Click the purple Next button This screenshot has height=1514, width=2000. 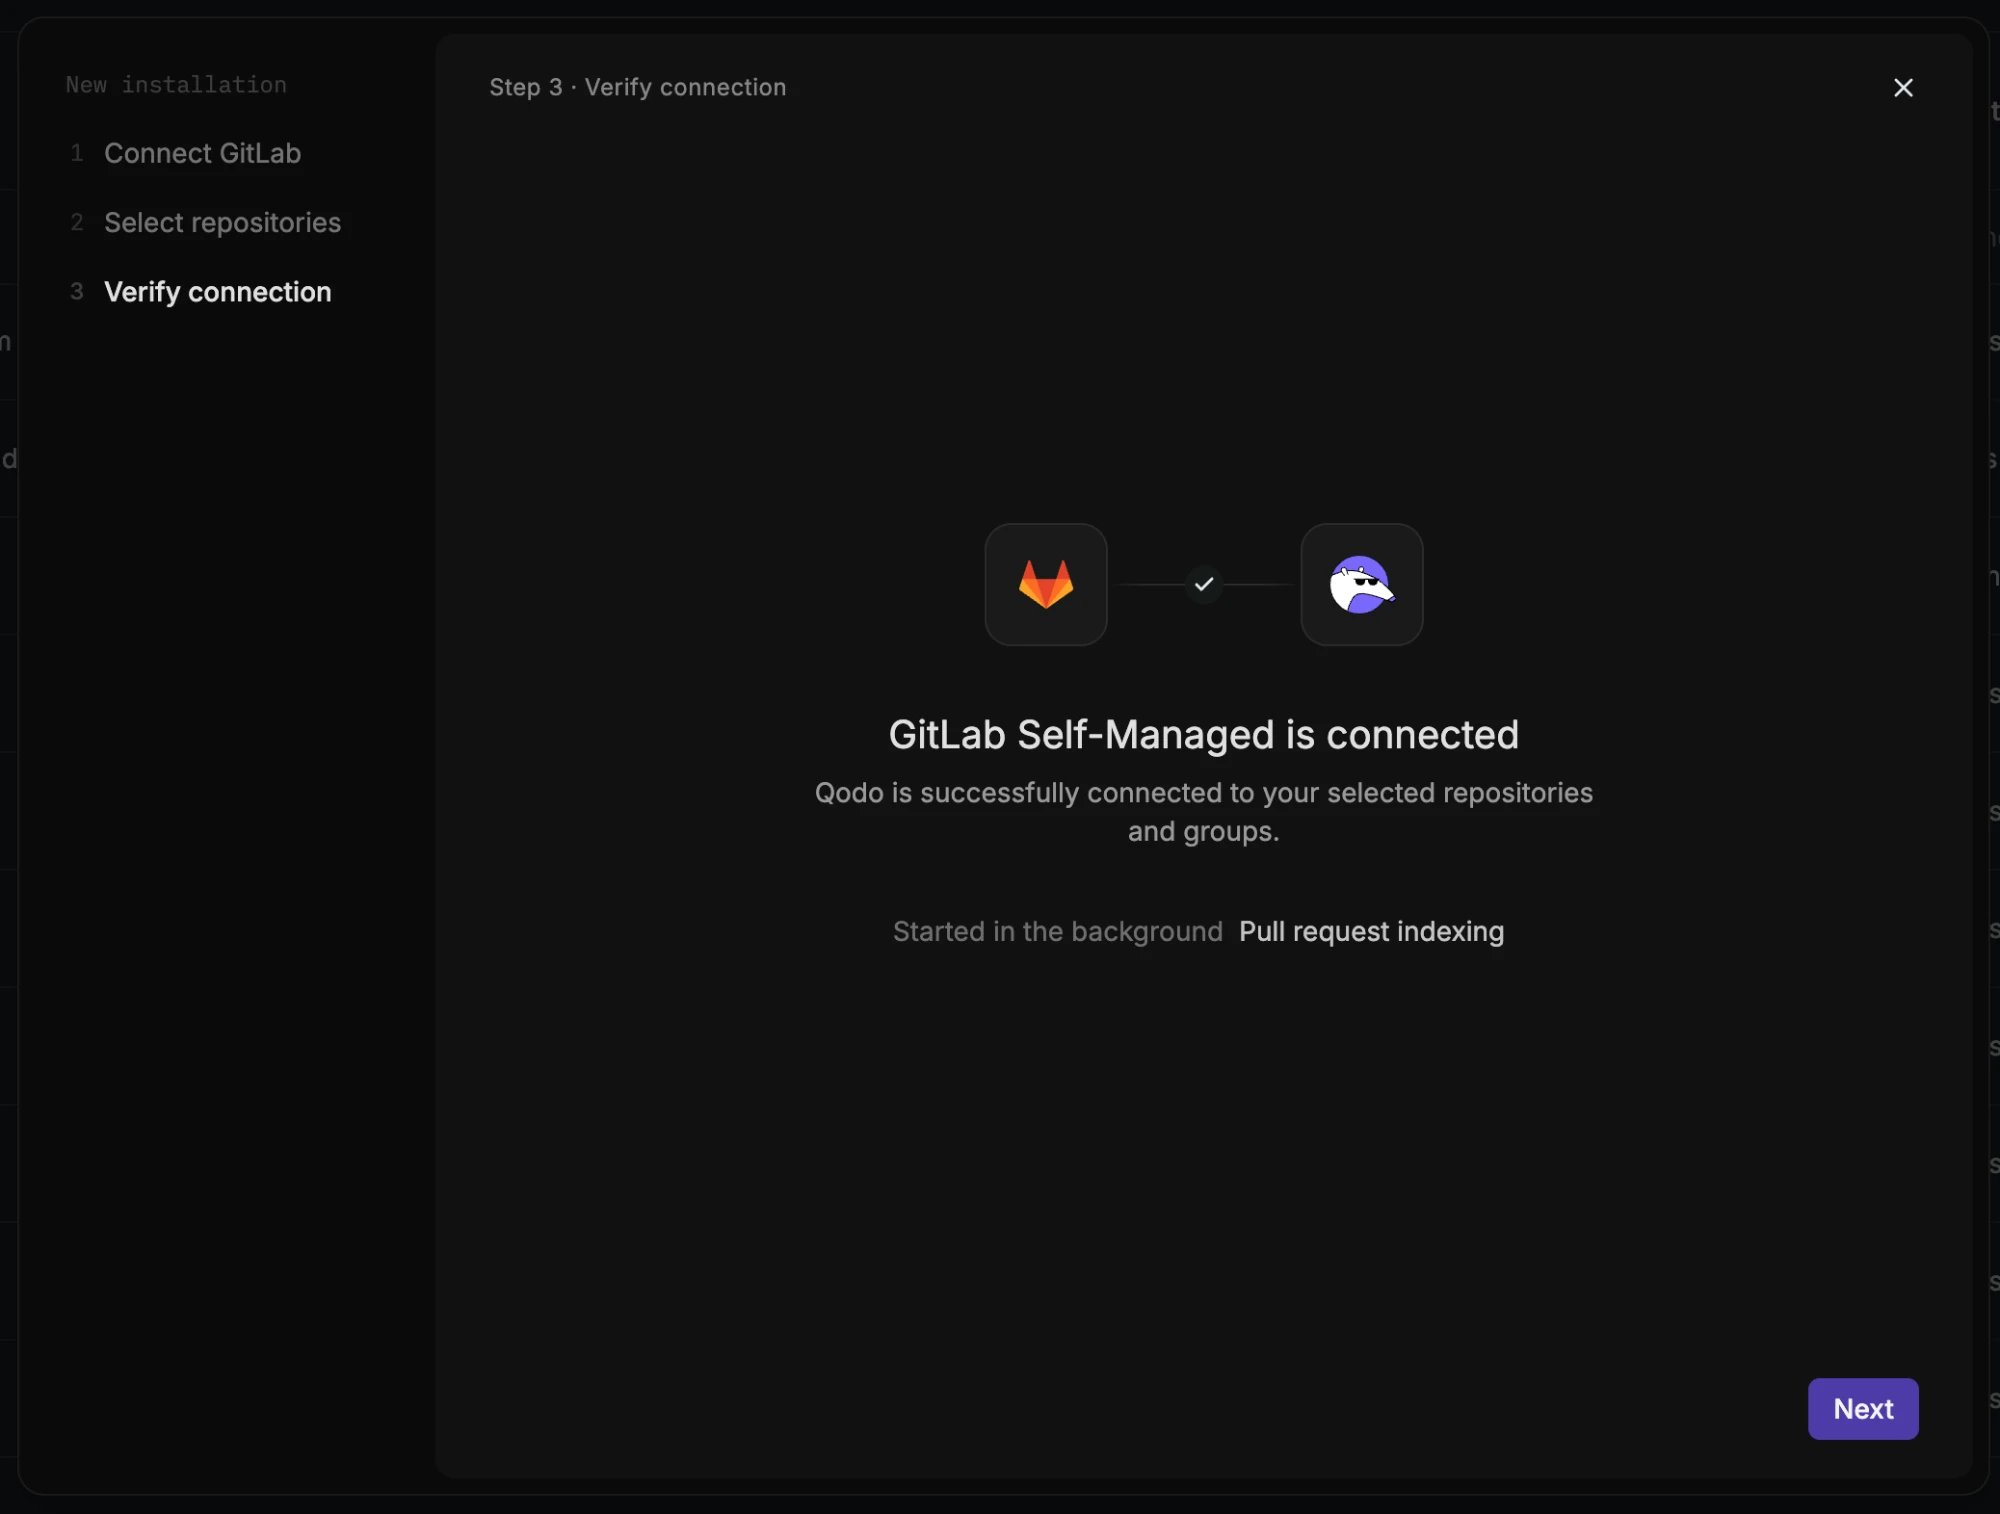click(1863, 1408)
